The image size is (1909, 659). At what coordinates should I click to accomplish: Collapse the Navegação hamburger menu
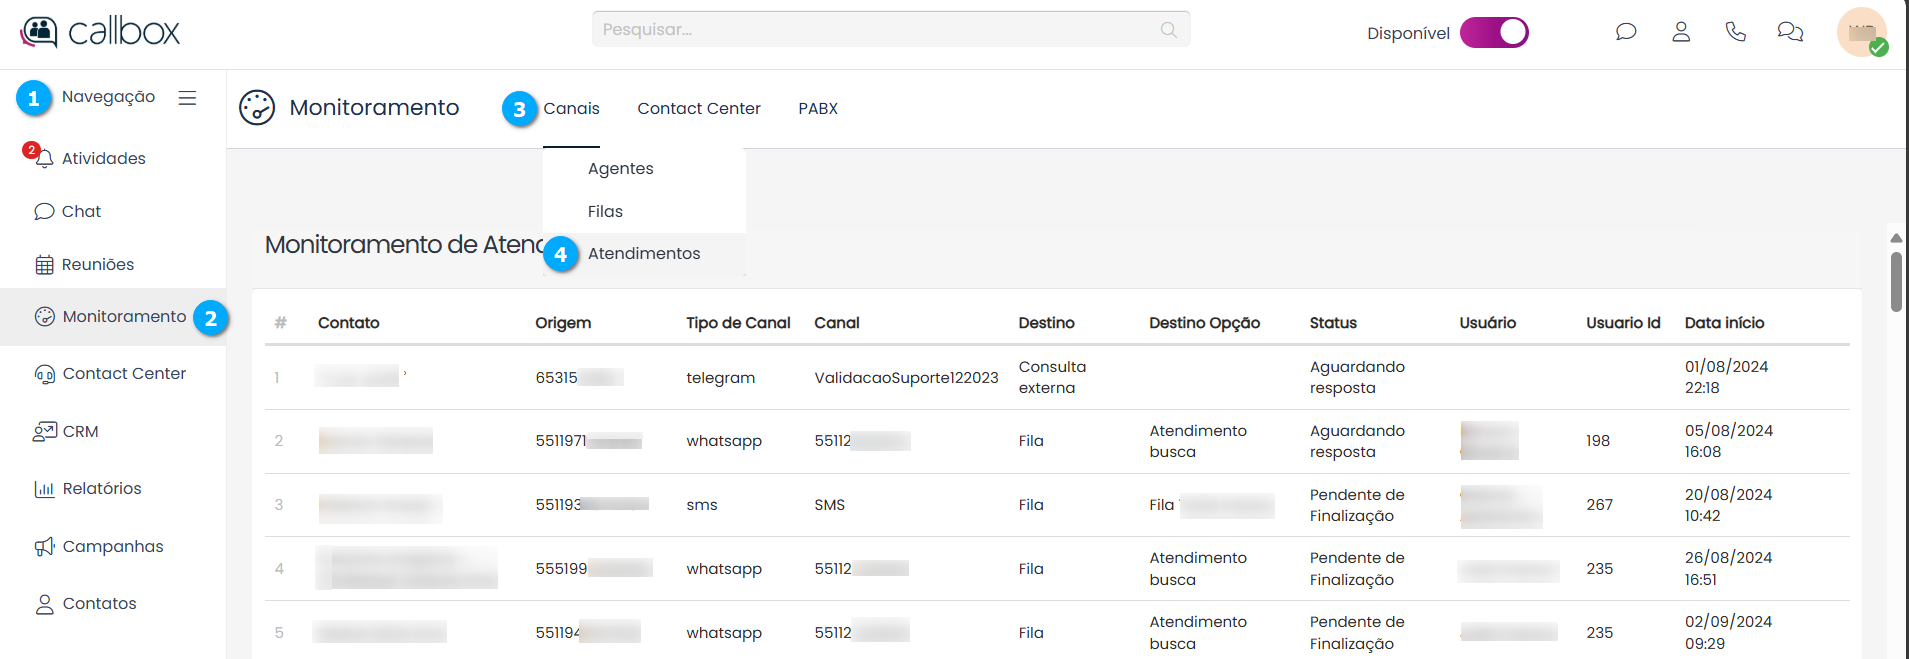(x=187, y=98)
